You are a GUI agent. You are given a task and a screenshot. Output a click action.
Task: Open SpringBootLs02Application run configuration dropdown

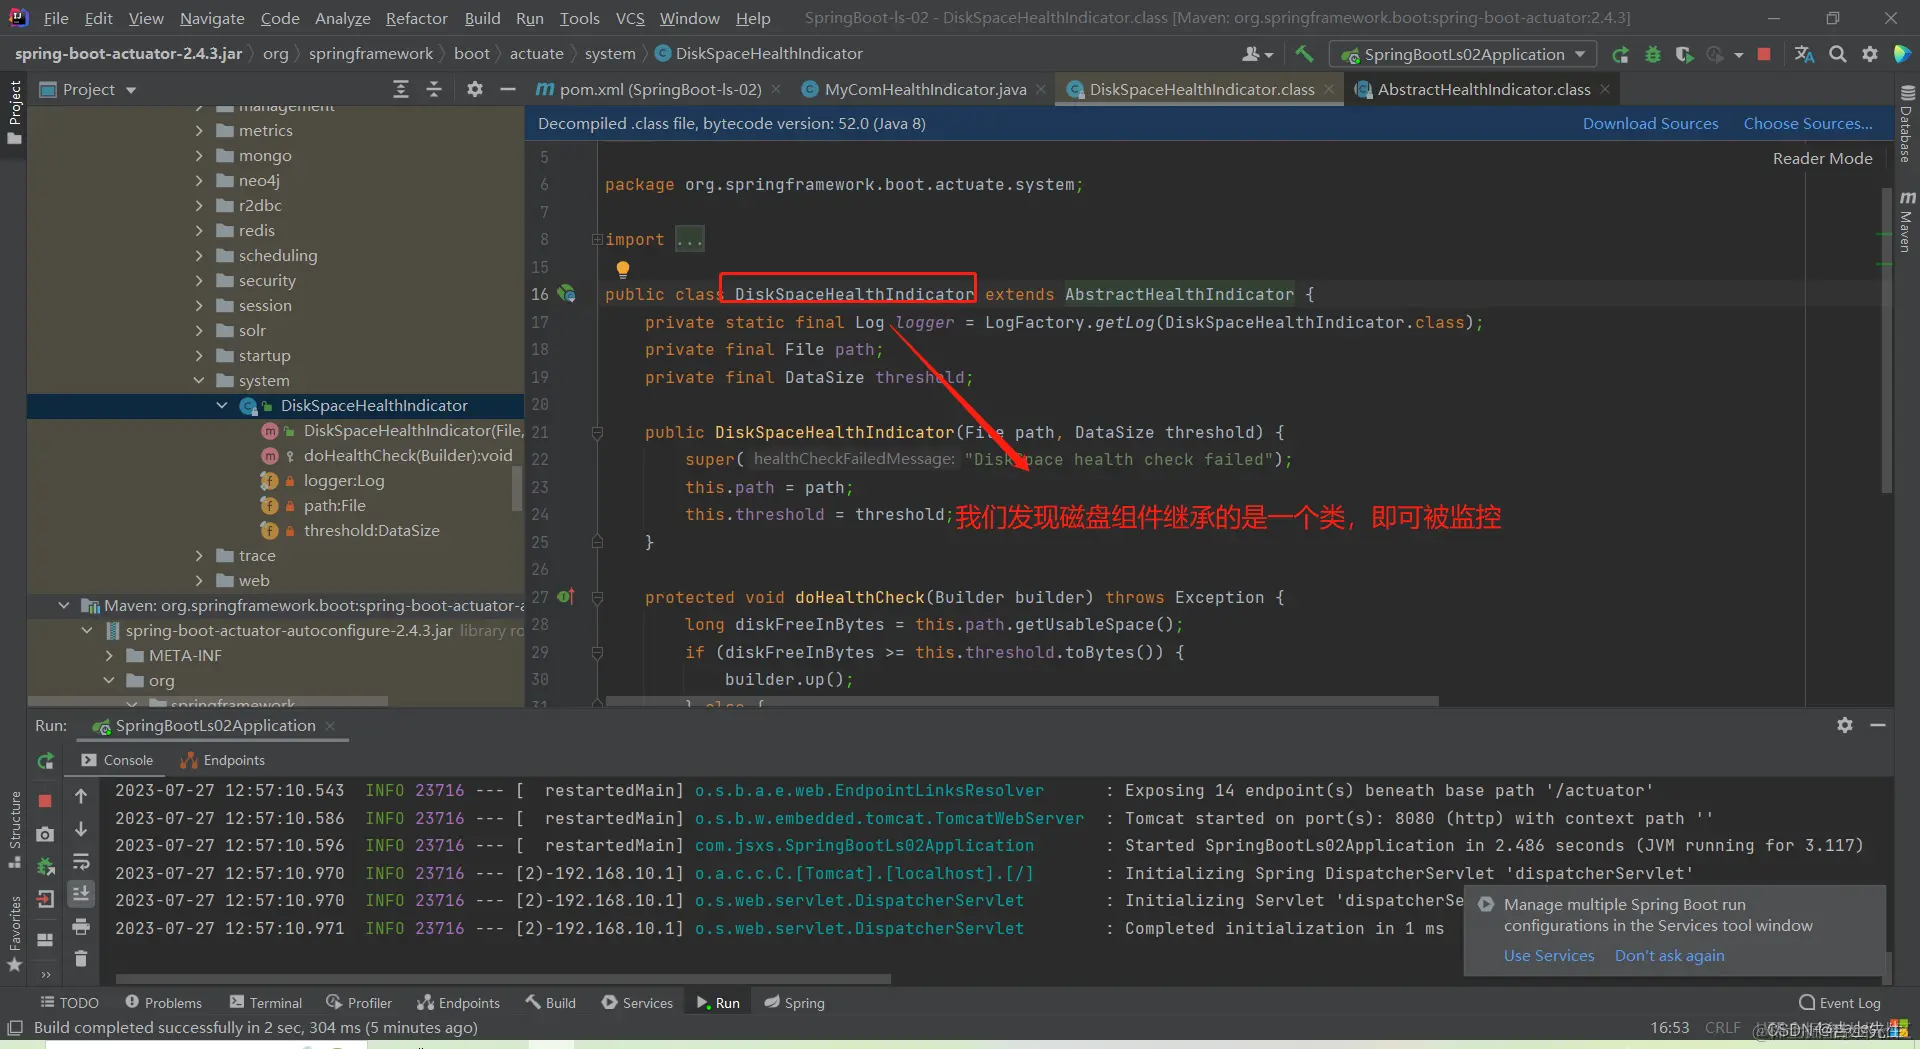1463,55
